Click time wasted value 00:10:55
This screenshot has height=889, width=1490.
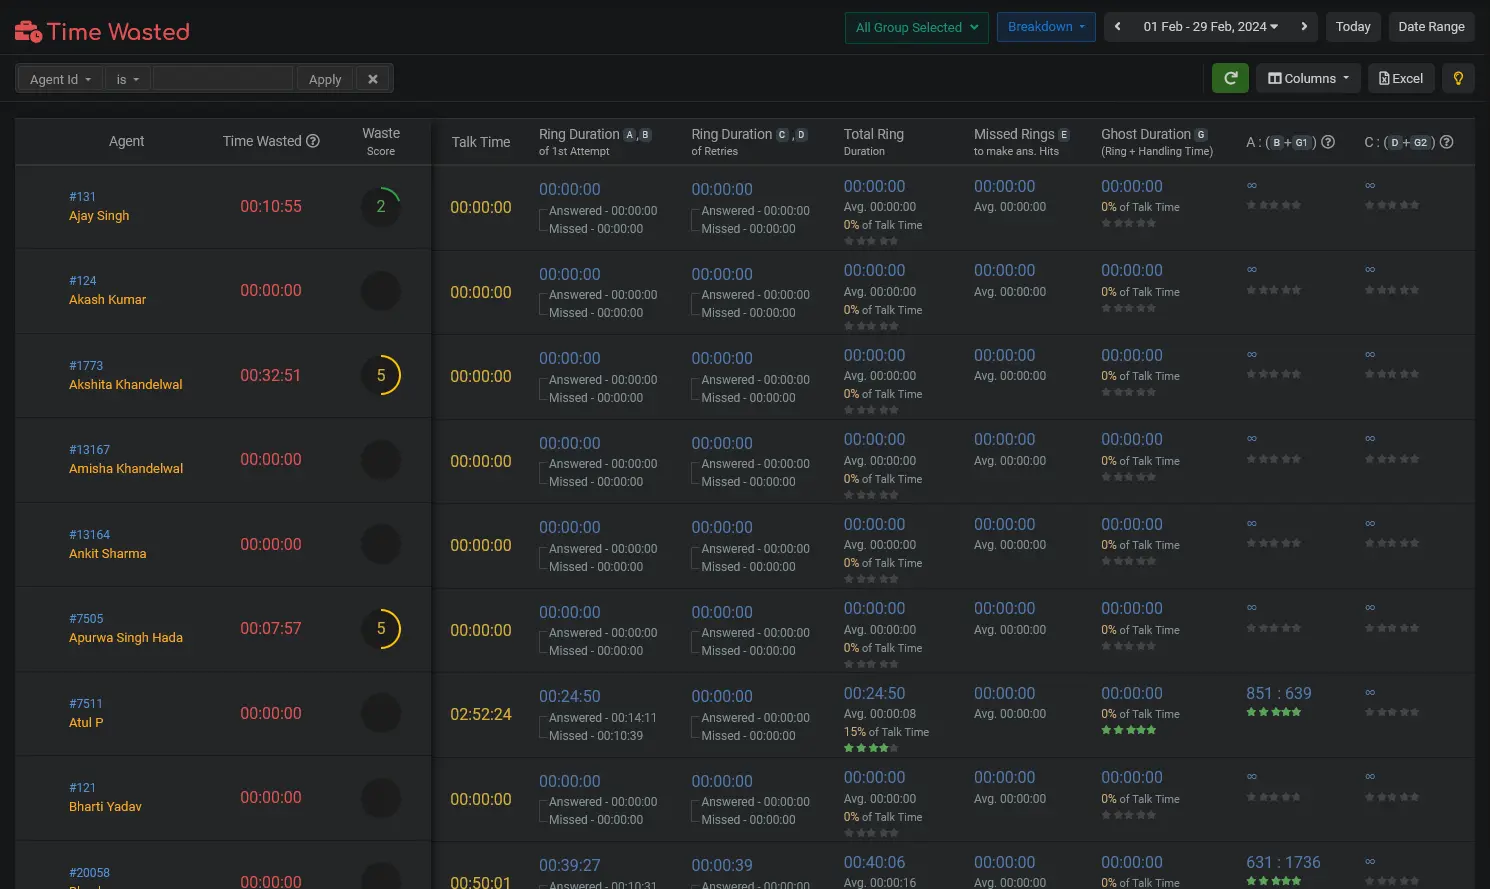point(271,206)
